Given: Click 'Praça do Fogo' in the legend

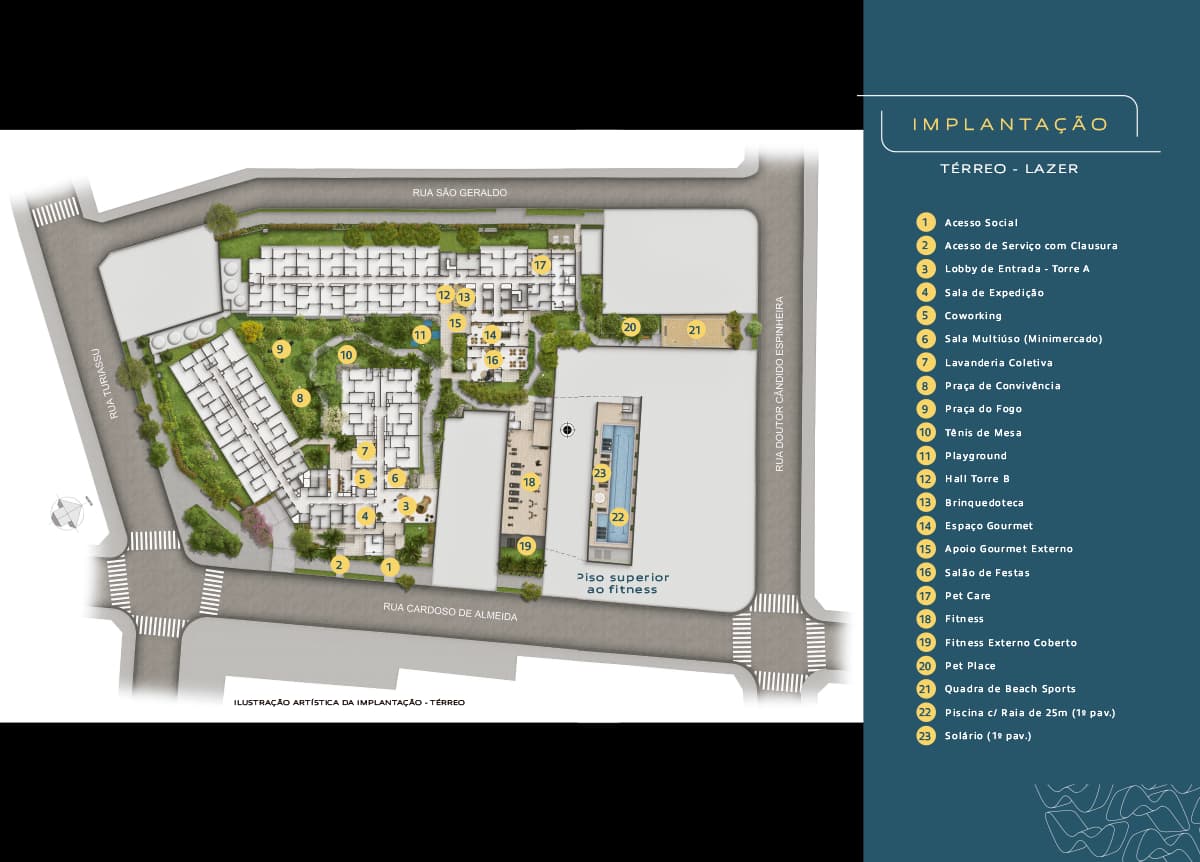Looking at the screenshot, I should (983, 409).
